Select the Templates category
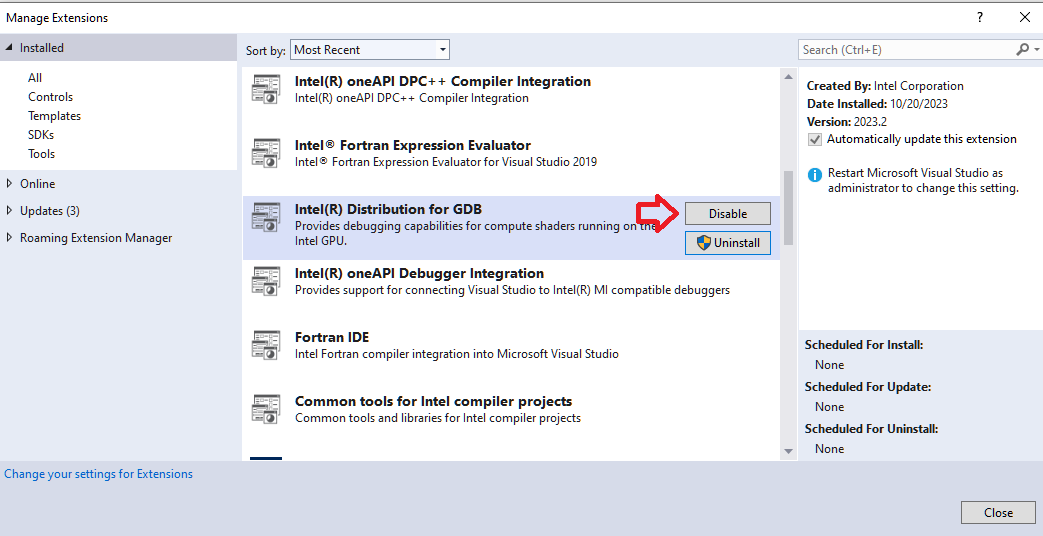Viewport: 1043px width, 536px height. pos(54,116)
